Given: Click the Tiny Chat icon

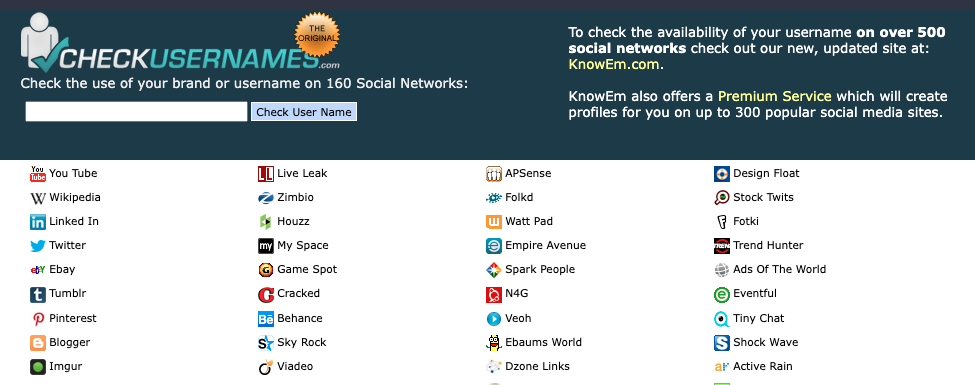Looking at the screenshot, I should pyautogui.click(x=722, y=318).
